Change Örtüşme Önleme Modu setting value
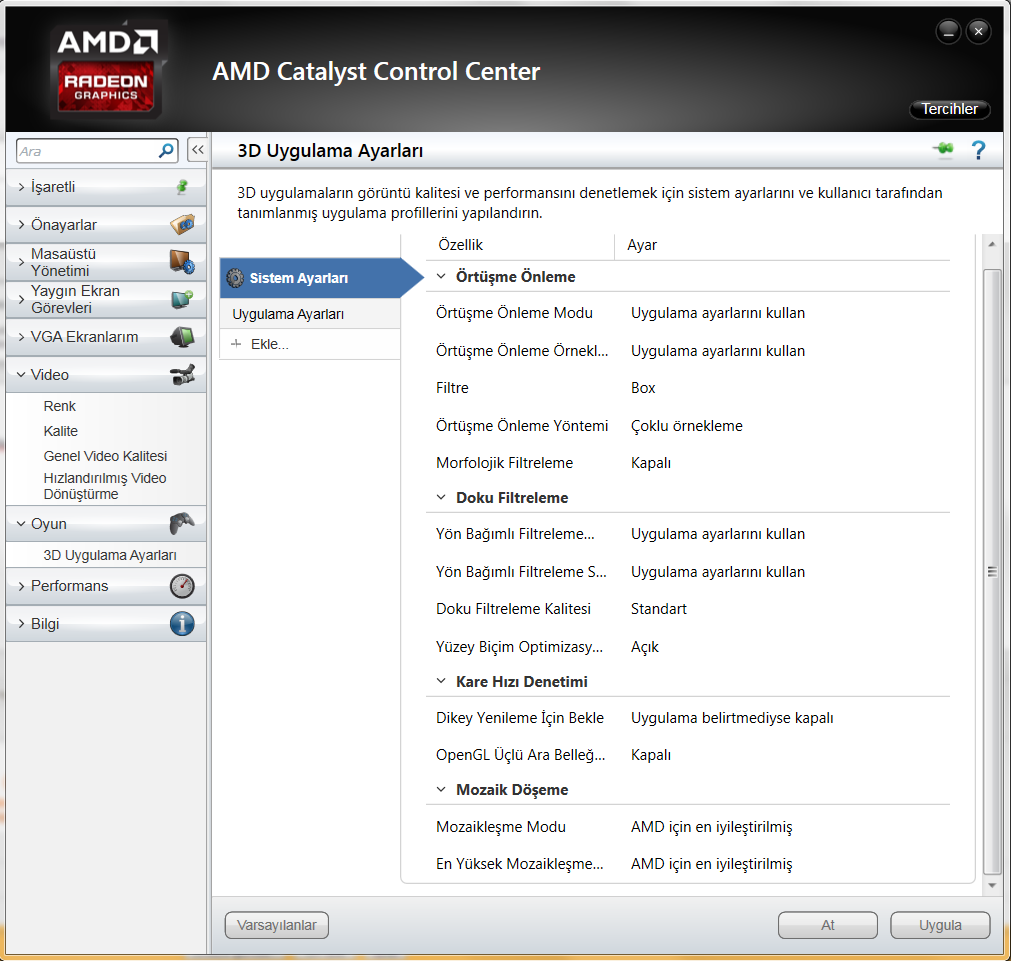The image size is (1011, 961). (x=718, y=313)
